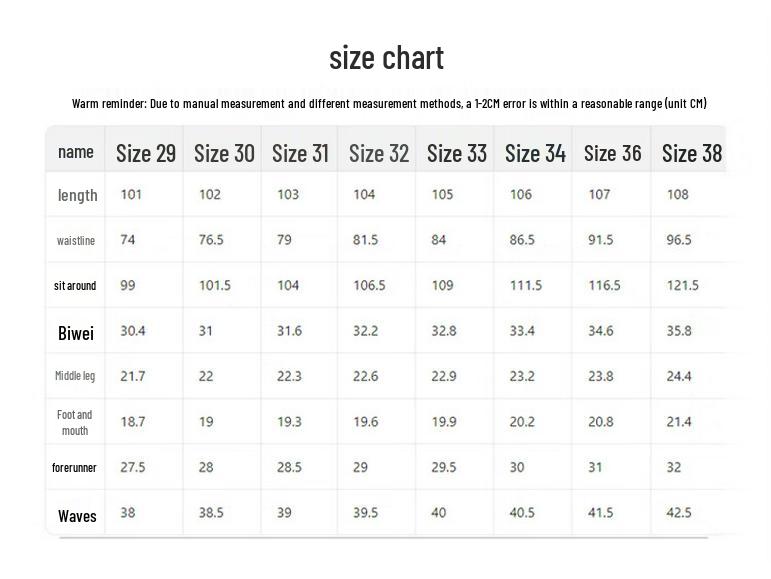Select the "length" row label
The height and width of the screenshot is (579, 771).
(x=77, y=195)
